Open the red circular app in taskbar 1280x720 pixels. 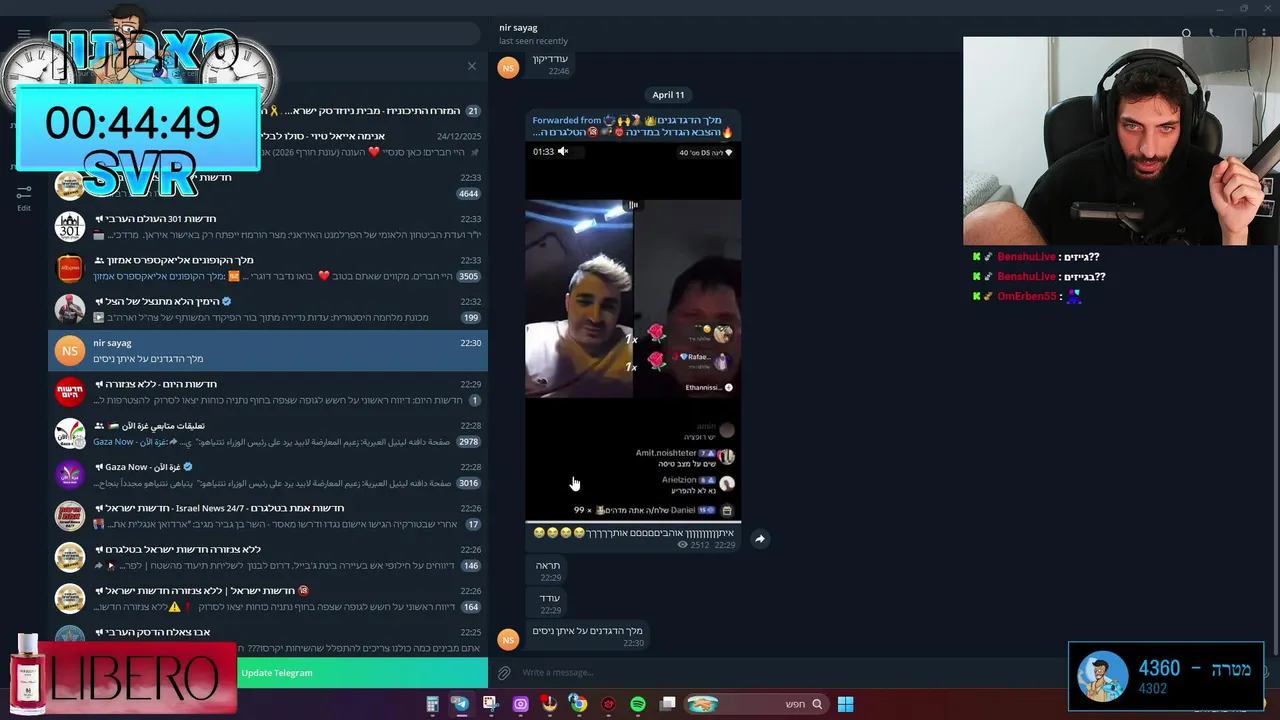(608, 704)
